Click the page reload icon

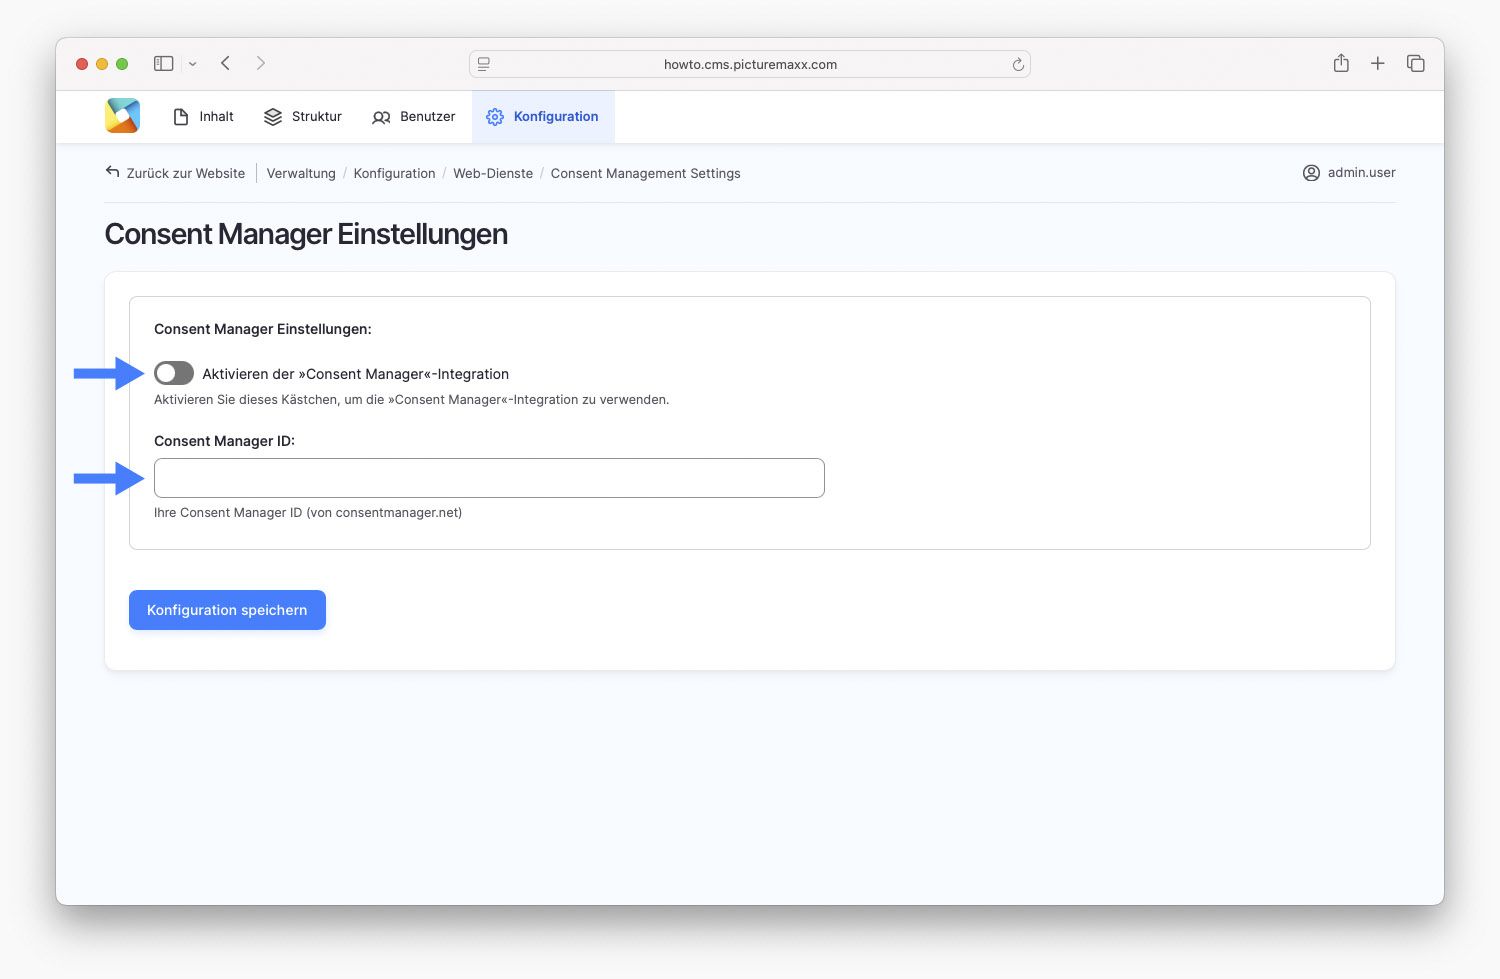pyautogui.click(x=1018, y=64)
